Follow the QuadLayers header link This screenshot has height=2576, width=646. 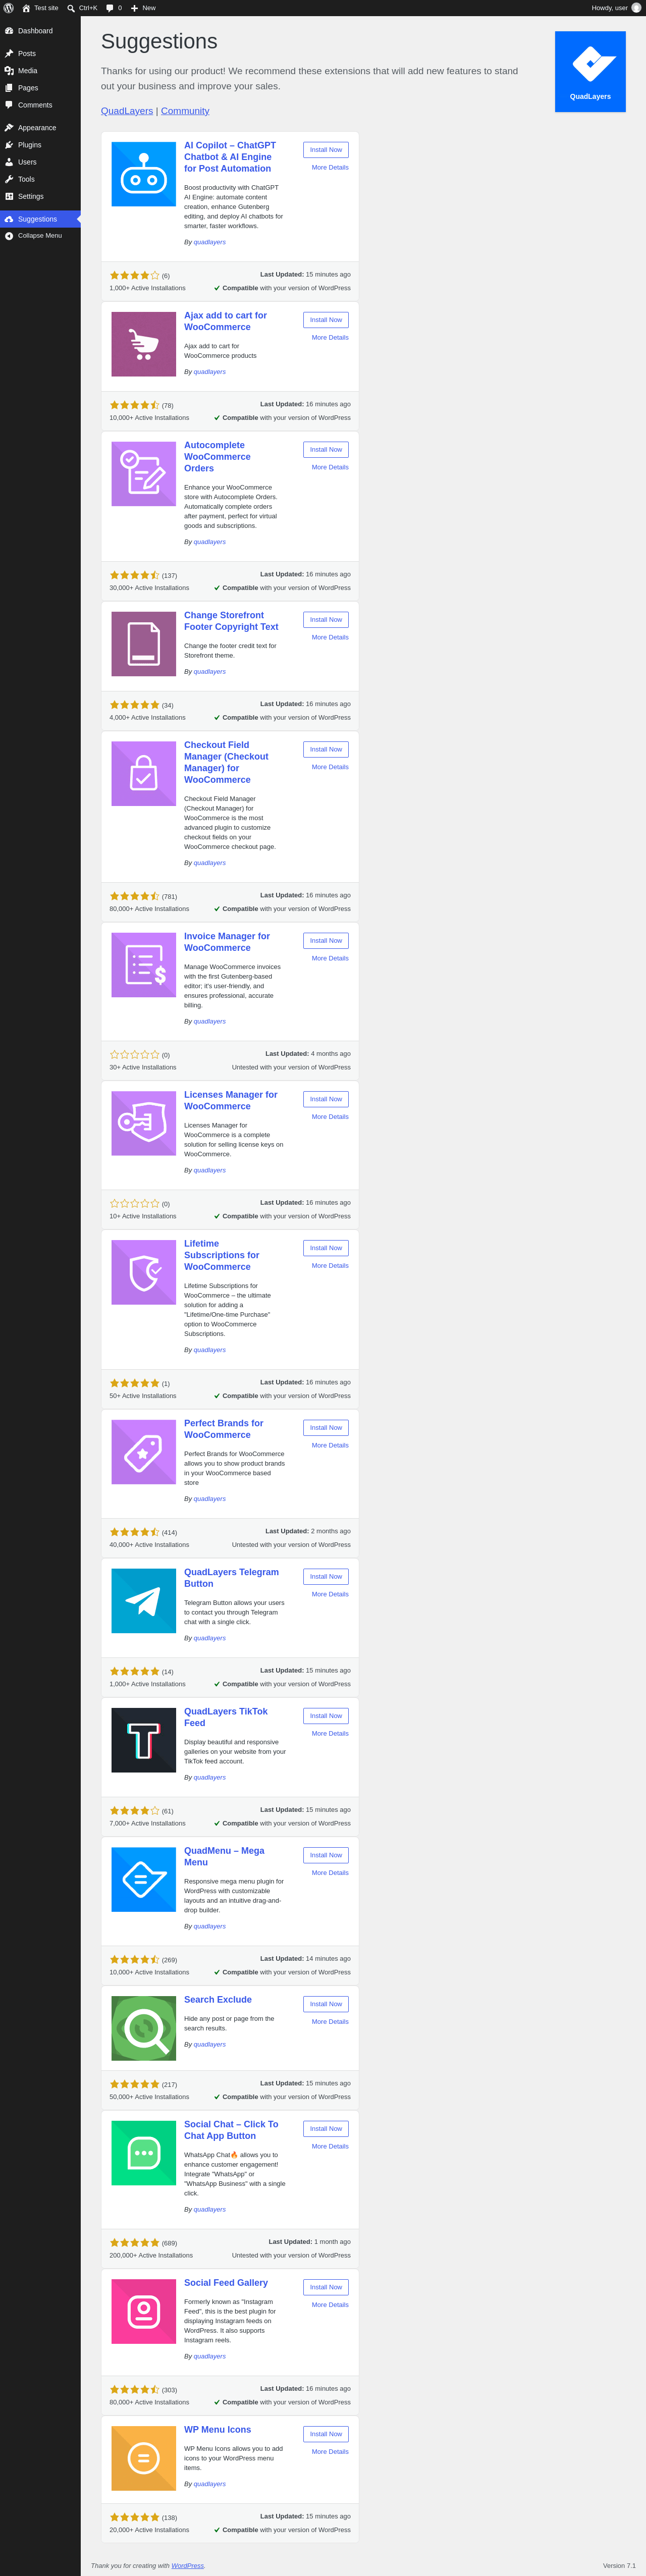[x=127, y=111]
